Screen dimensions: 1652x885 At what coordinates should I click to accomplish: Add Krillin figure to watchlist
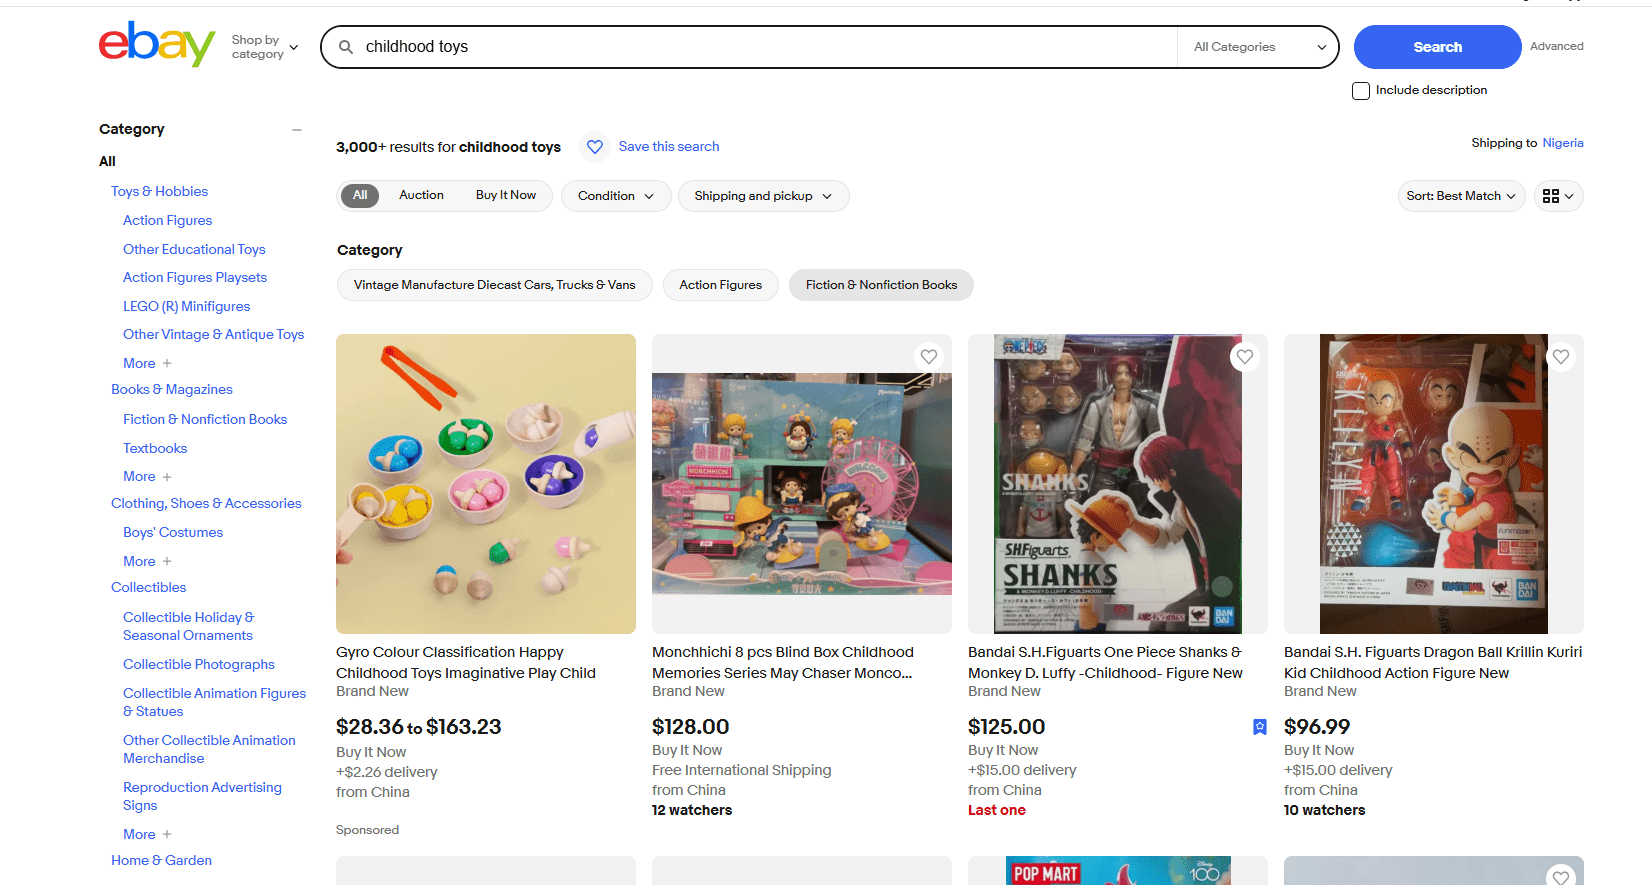point(1561,357)
